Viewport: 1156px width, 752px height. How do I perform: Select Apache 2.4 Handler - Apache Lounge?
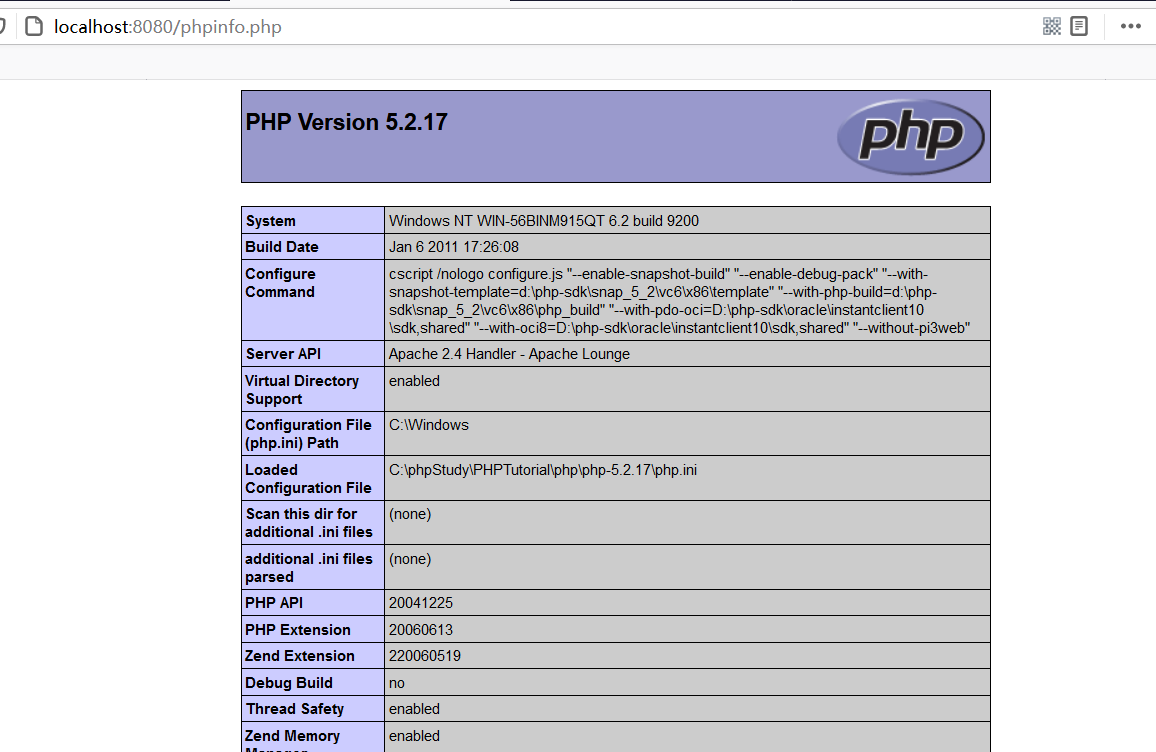(509, 354)
